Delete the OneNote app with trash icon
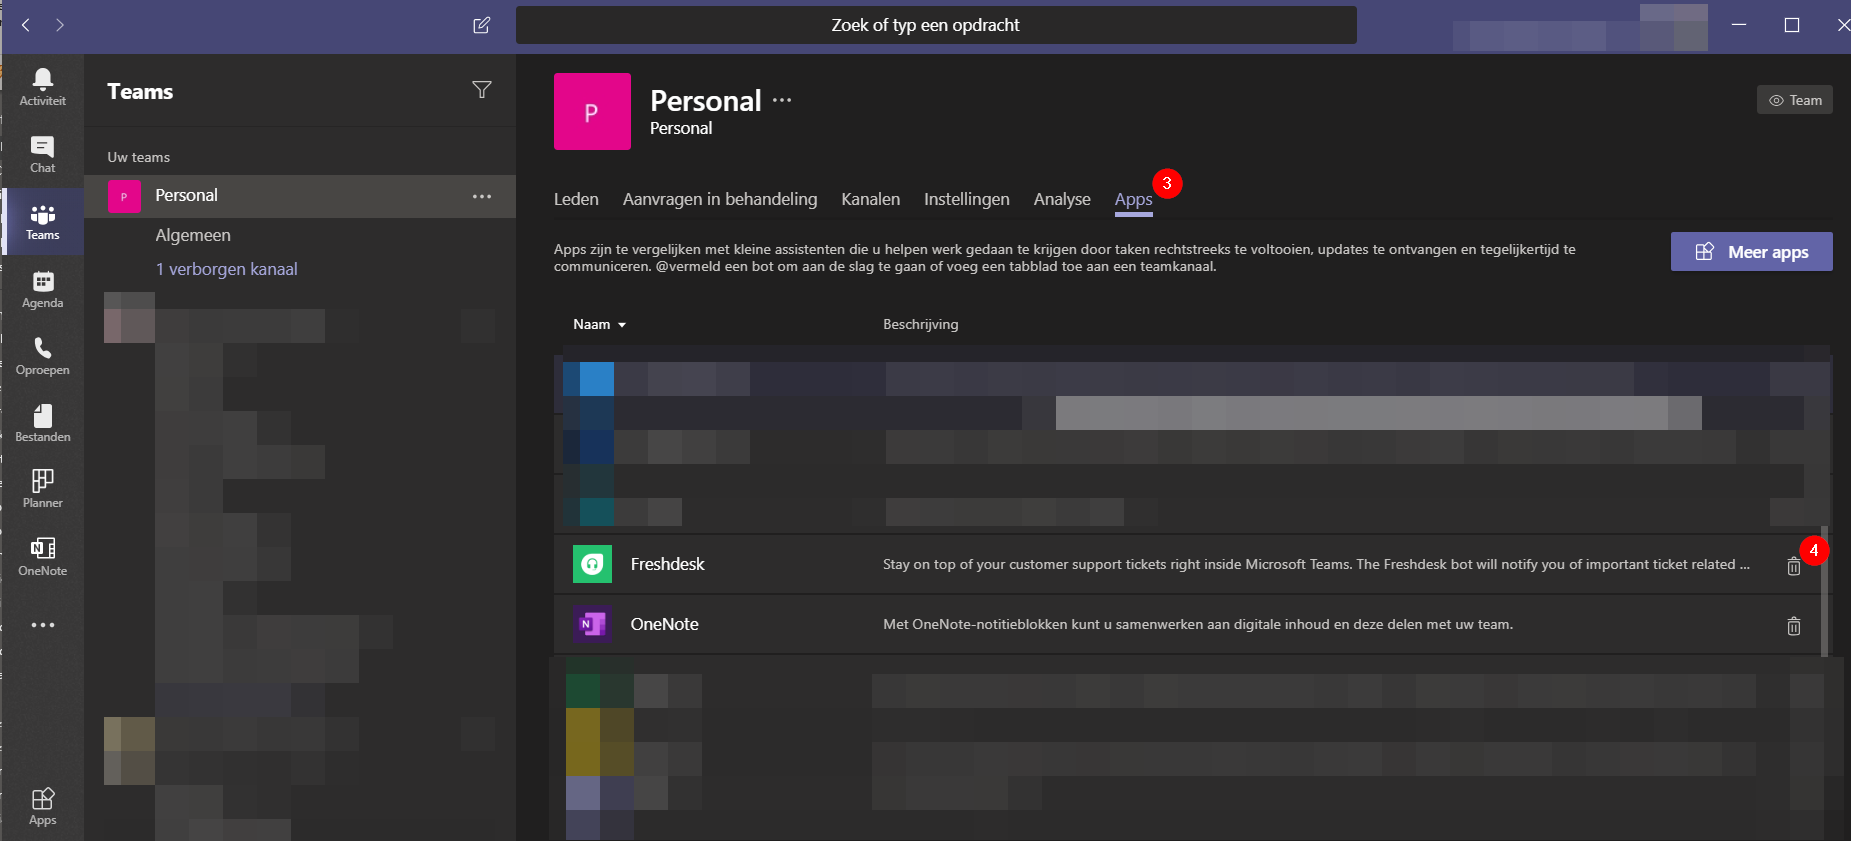Viewport: 1851px width, 841px height. [1793, 626]
